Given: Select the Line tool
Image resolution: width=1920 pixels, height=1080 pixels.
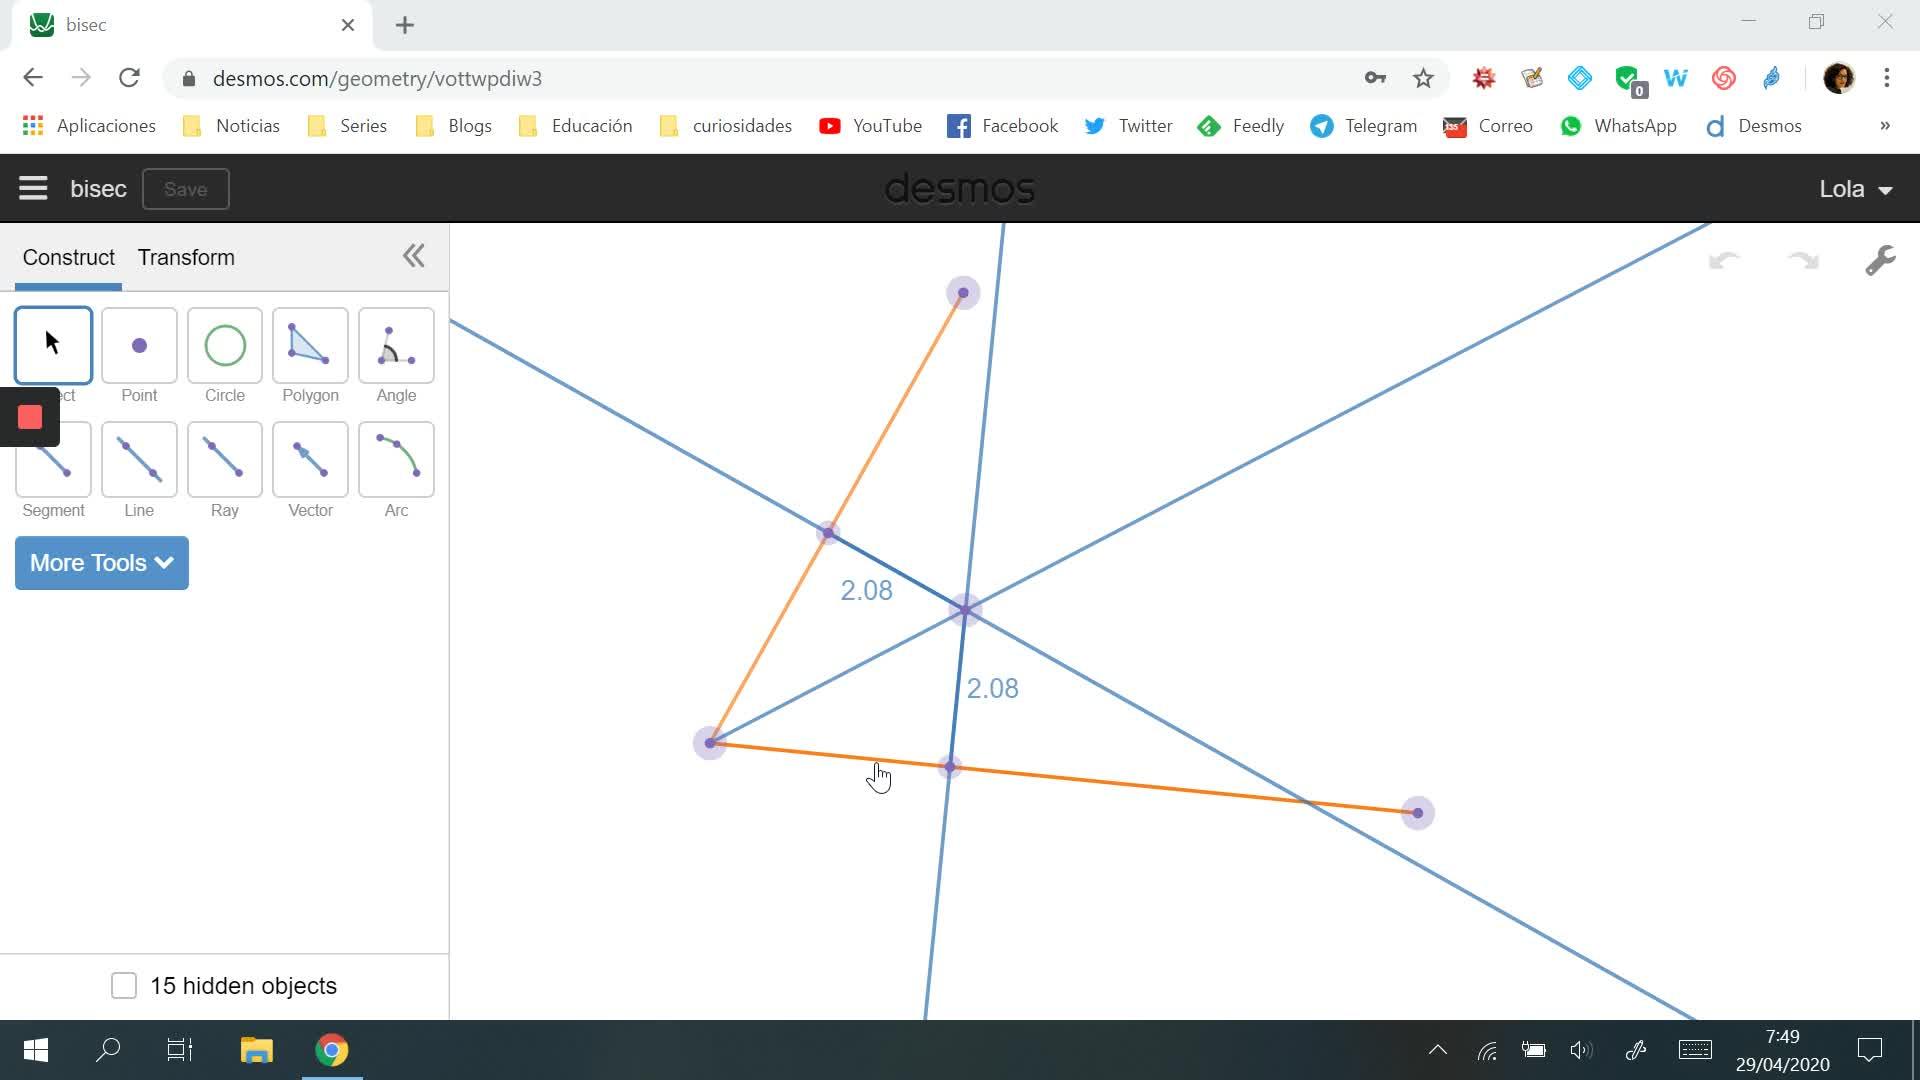Looking at the screenshot, I should 139,460.
